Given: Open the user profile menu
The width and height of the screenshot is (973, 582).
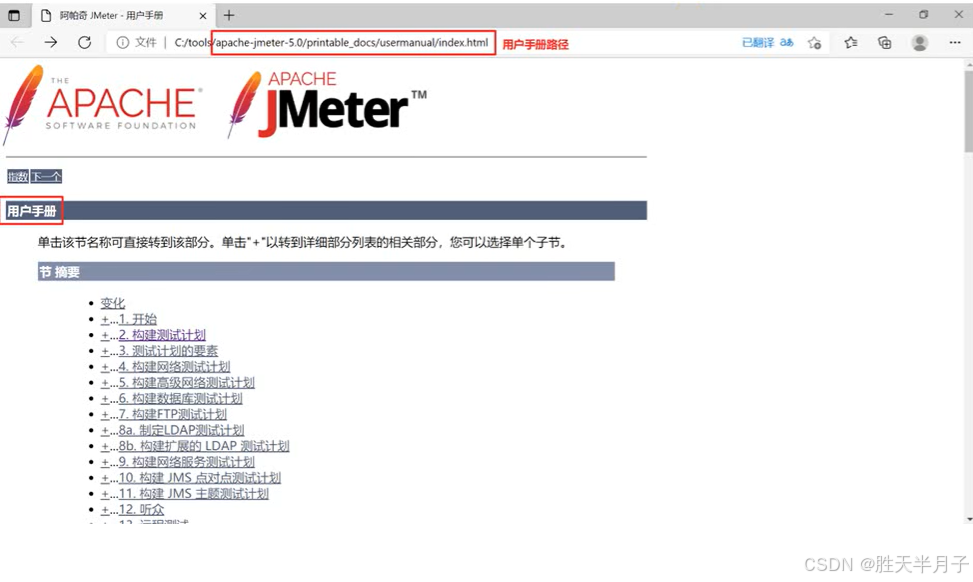Looking at the screenshot, I should pyautogui.click(x=920, y=42).
